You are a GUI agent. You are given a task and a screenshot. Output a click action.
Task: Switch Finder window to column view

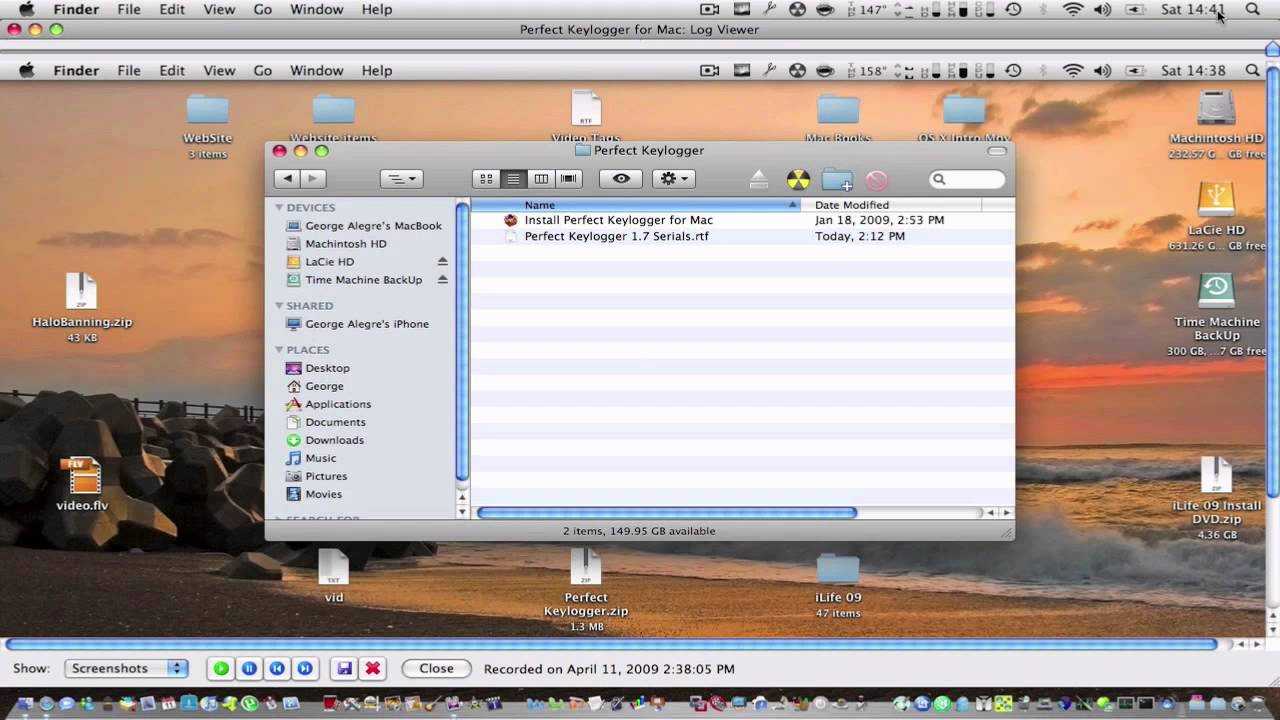click(541, 179)
